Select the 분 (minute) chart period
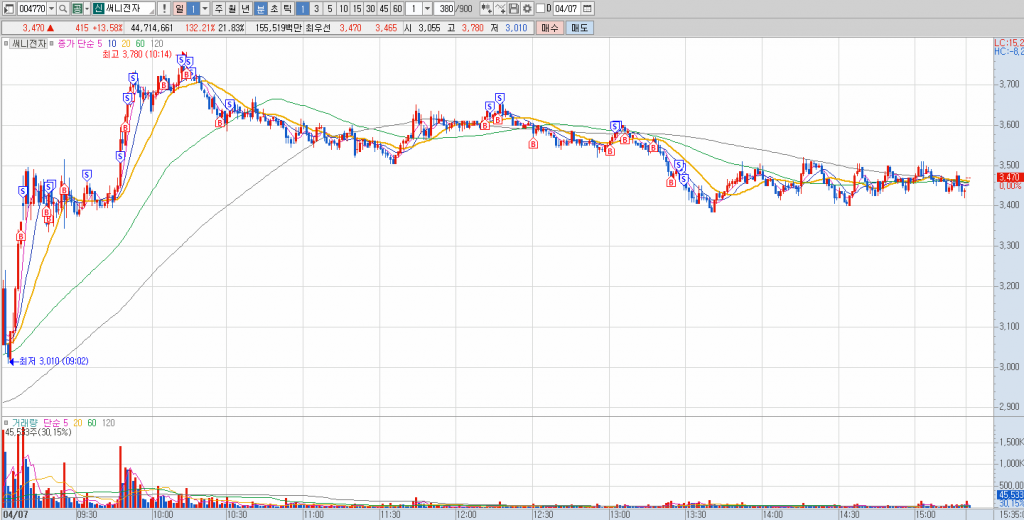The image size is (1024, 520). pos(261,8)
